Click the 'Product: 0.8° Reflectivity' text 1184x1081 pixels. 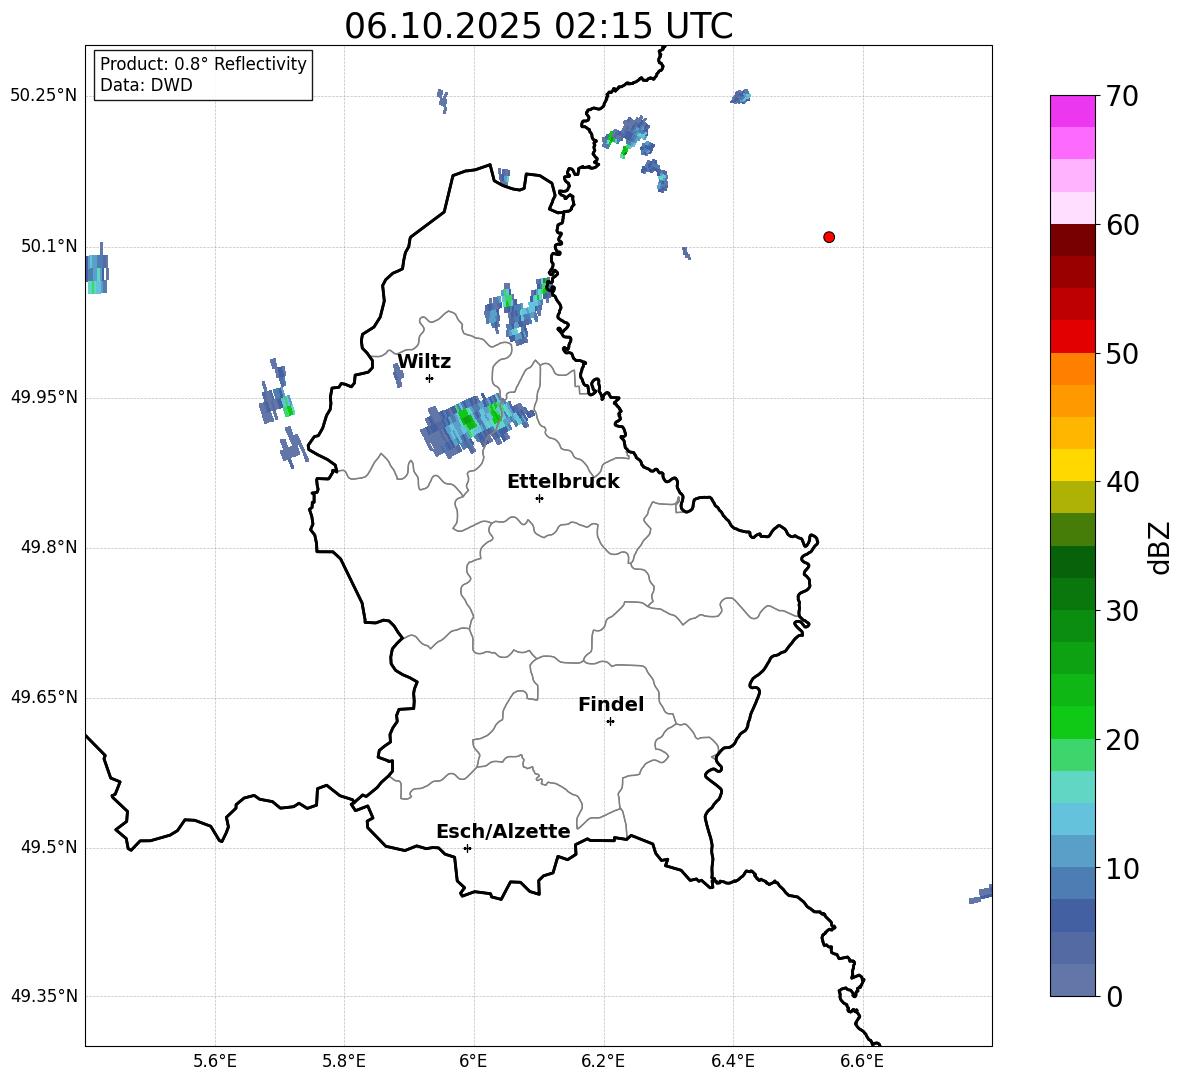203,63
